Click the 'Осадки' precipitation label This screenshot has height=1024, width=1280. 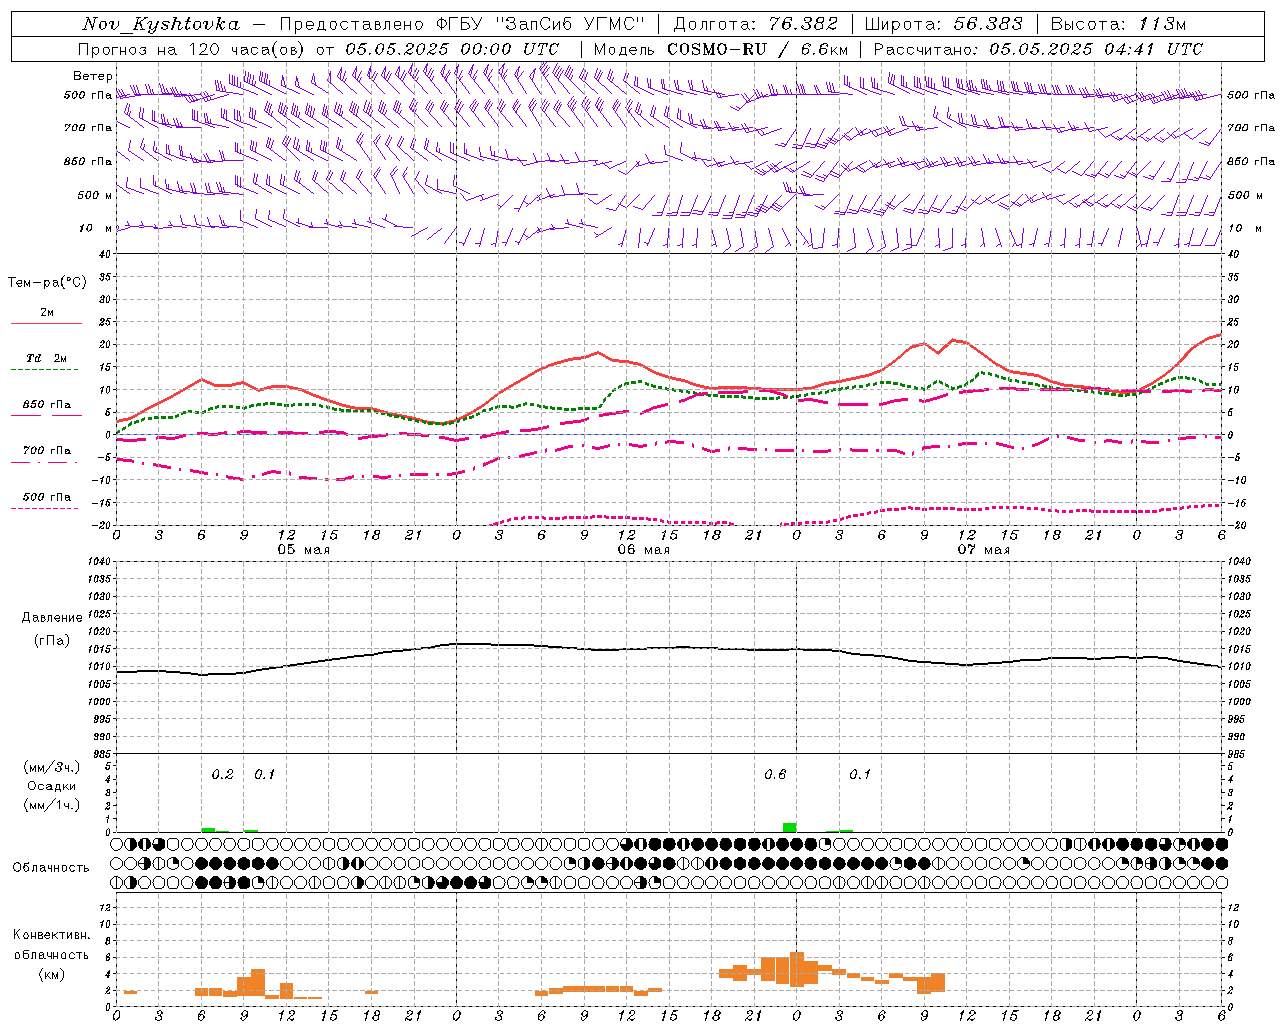click(x=52, y=786)
